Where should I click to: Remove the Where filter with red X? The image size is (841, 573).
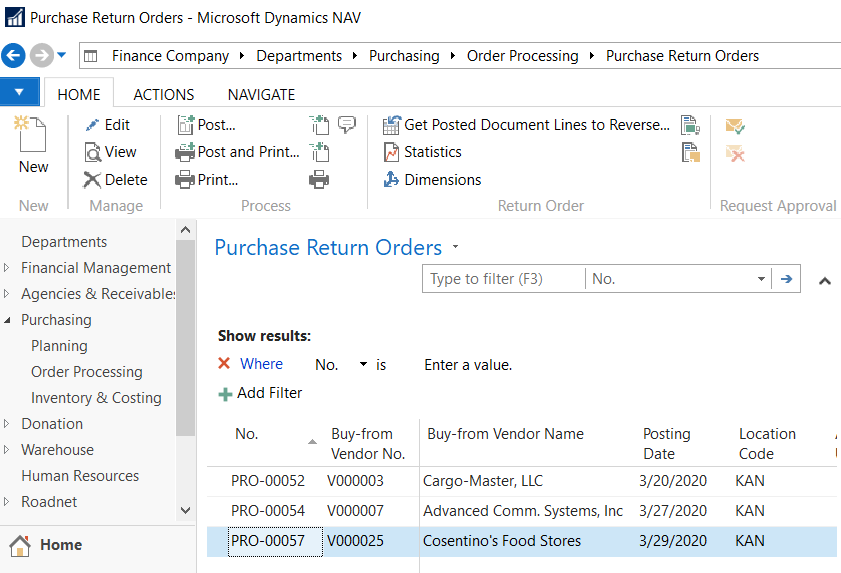(x=224, y=364)
